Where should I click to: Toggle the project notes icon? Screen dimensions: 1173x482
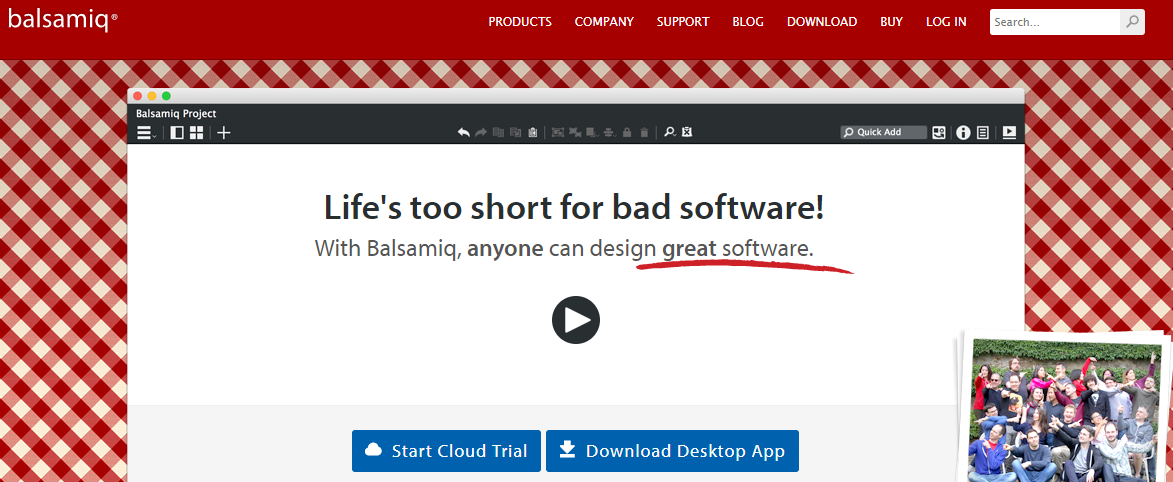point(983,132)
